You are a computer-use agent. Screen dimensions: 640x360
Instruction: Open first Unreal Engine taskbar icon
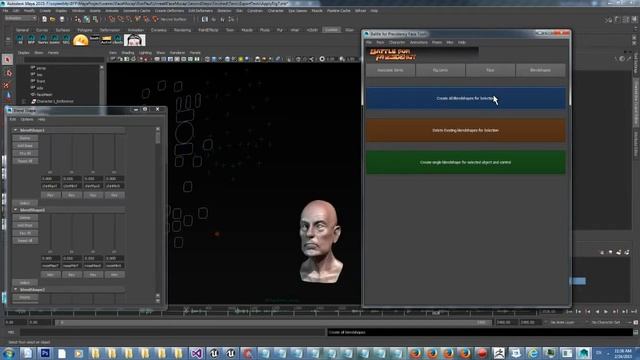(x=214, y=353)
